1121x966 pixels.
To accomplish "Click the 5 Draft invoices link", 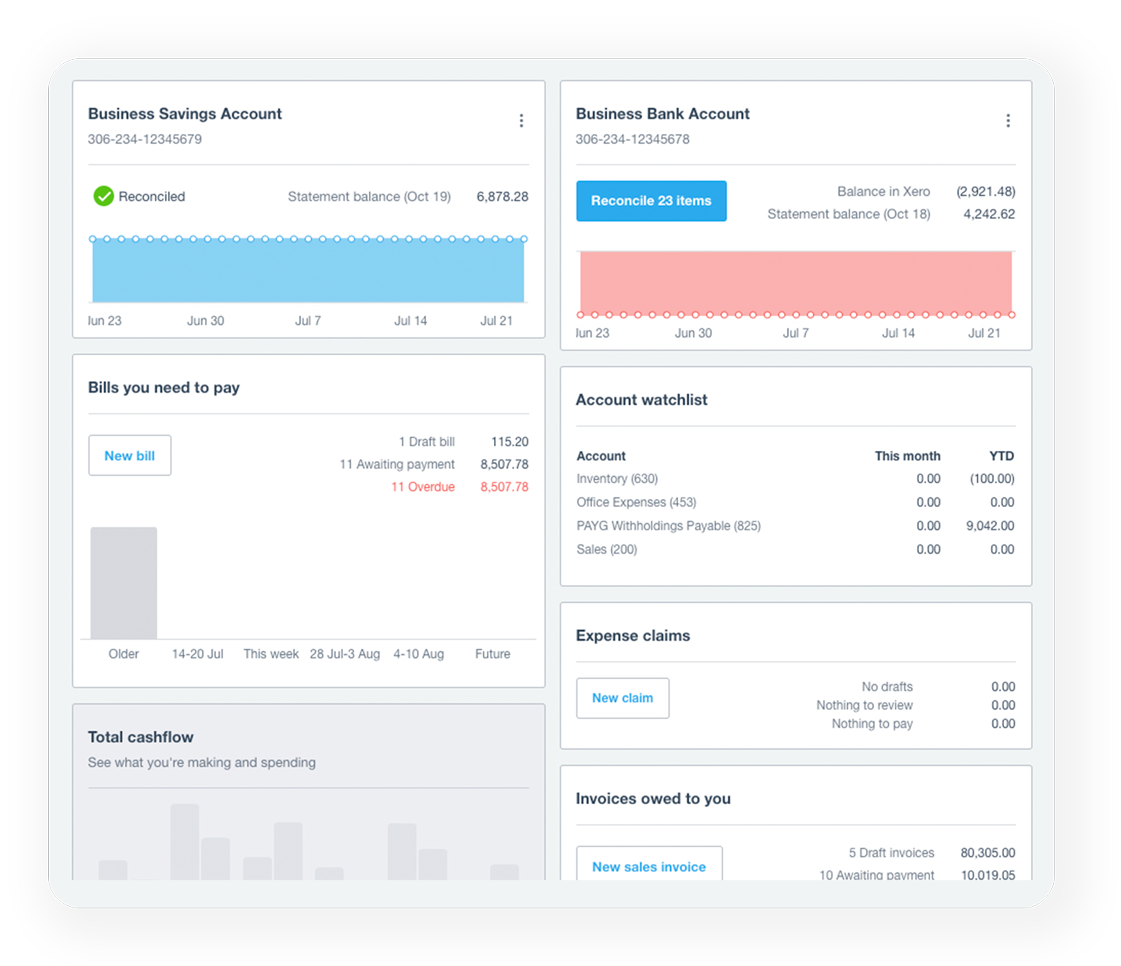I will click(892, 852).
